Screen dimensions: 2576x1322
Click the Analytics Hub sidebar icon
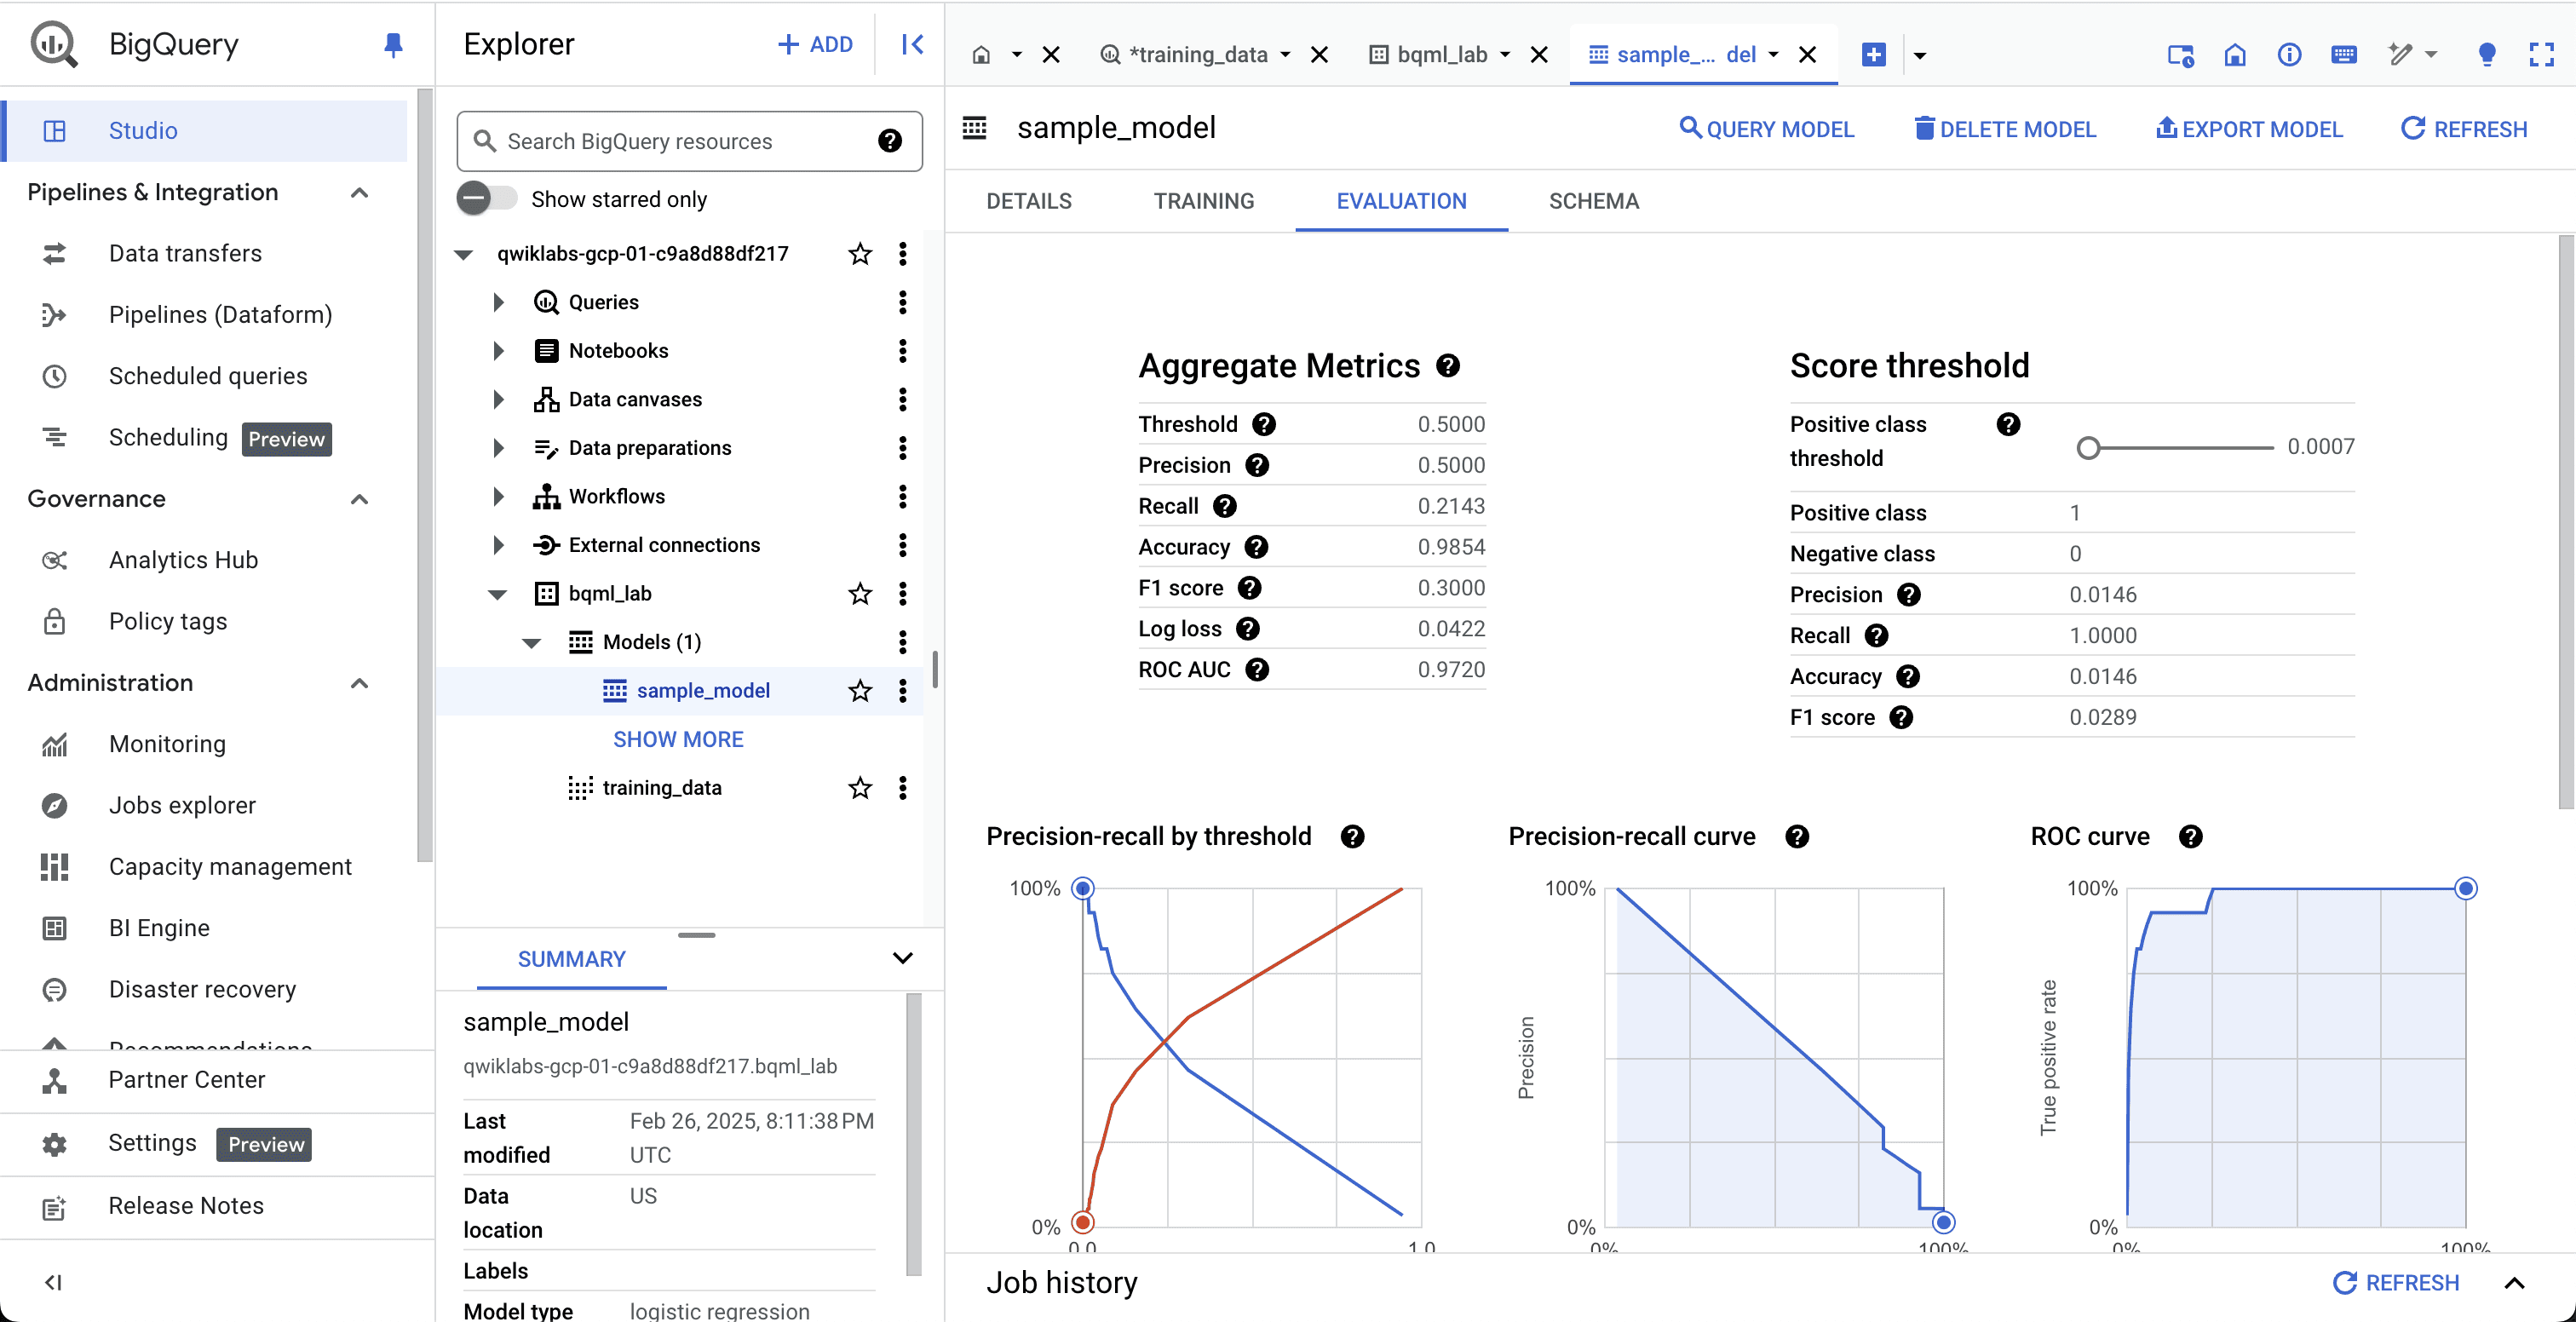54,560
